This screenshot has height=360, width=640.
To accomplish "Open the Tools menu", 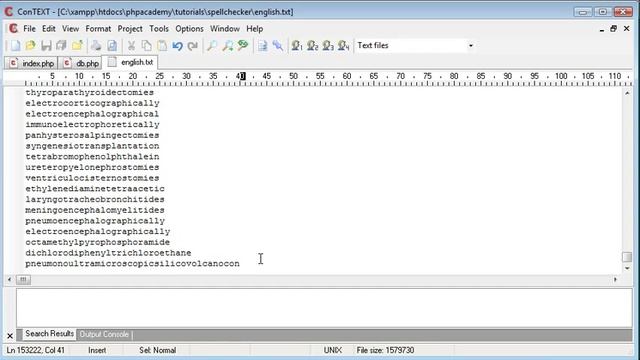I will 159,29.
